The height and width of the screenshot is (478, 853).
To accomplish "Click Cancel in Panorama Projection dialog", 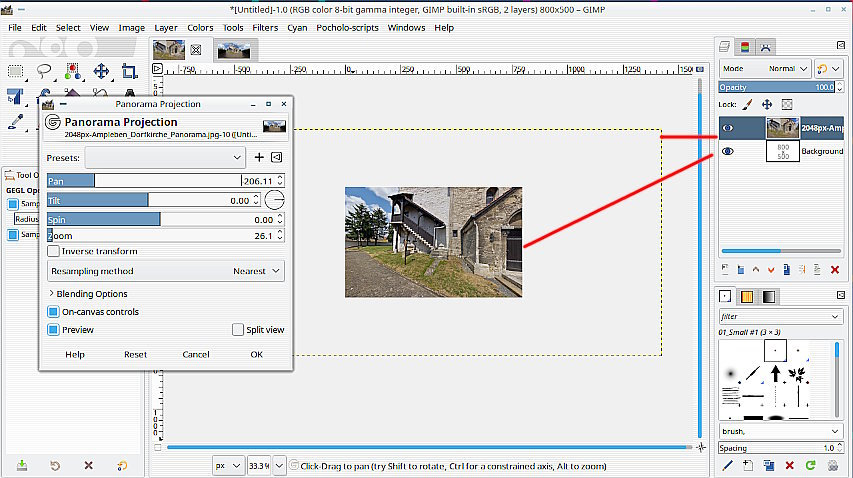I will pos(196,355).
